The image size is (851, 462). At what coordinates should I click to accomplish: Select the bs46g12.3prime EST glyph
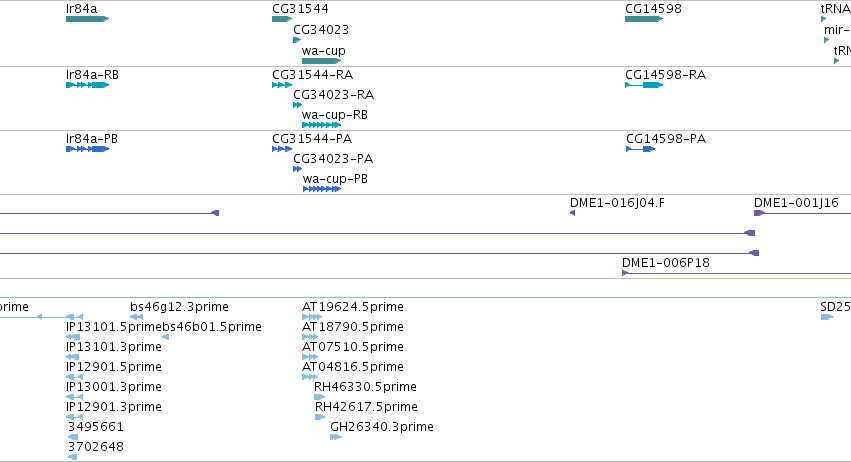pyautogui.click(x=137, y=317)
